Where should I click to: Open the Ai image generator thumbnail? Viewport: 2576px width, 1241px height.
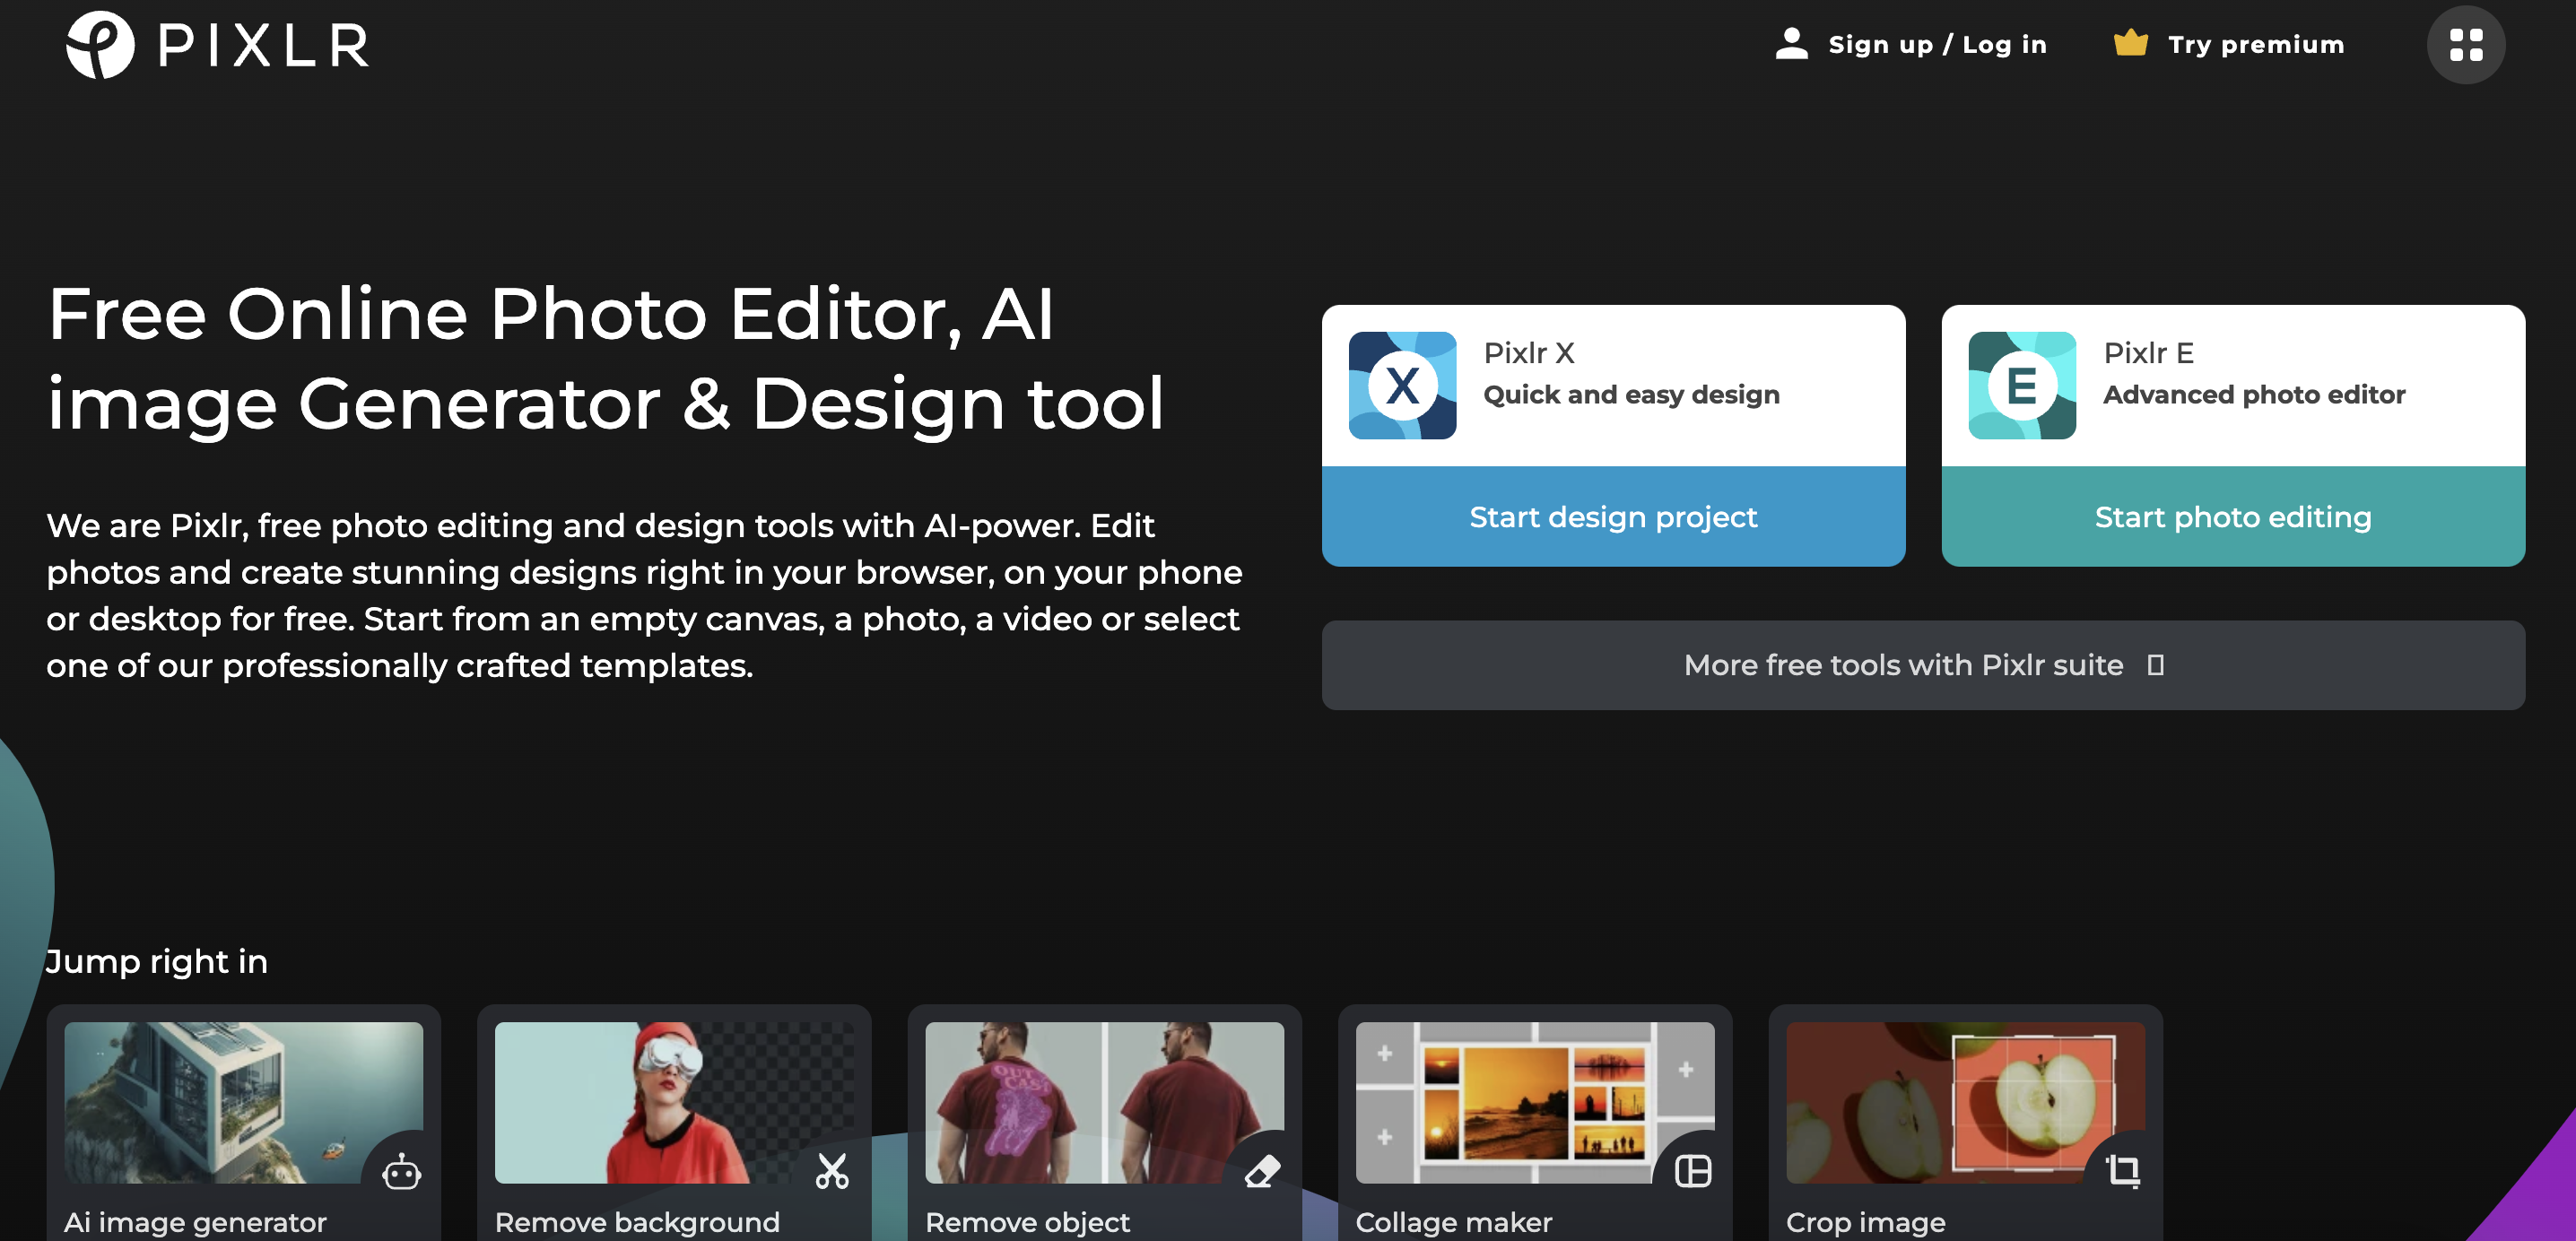pyautogui.click(x=244, y=1102)
